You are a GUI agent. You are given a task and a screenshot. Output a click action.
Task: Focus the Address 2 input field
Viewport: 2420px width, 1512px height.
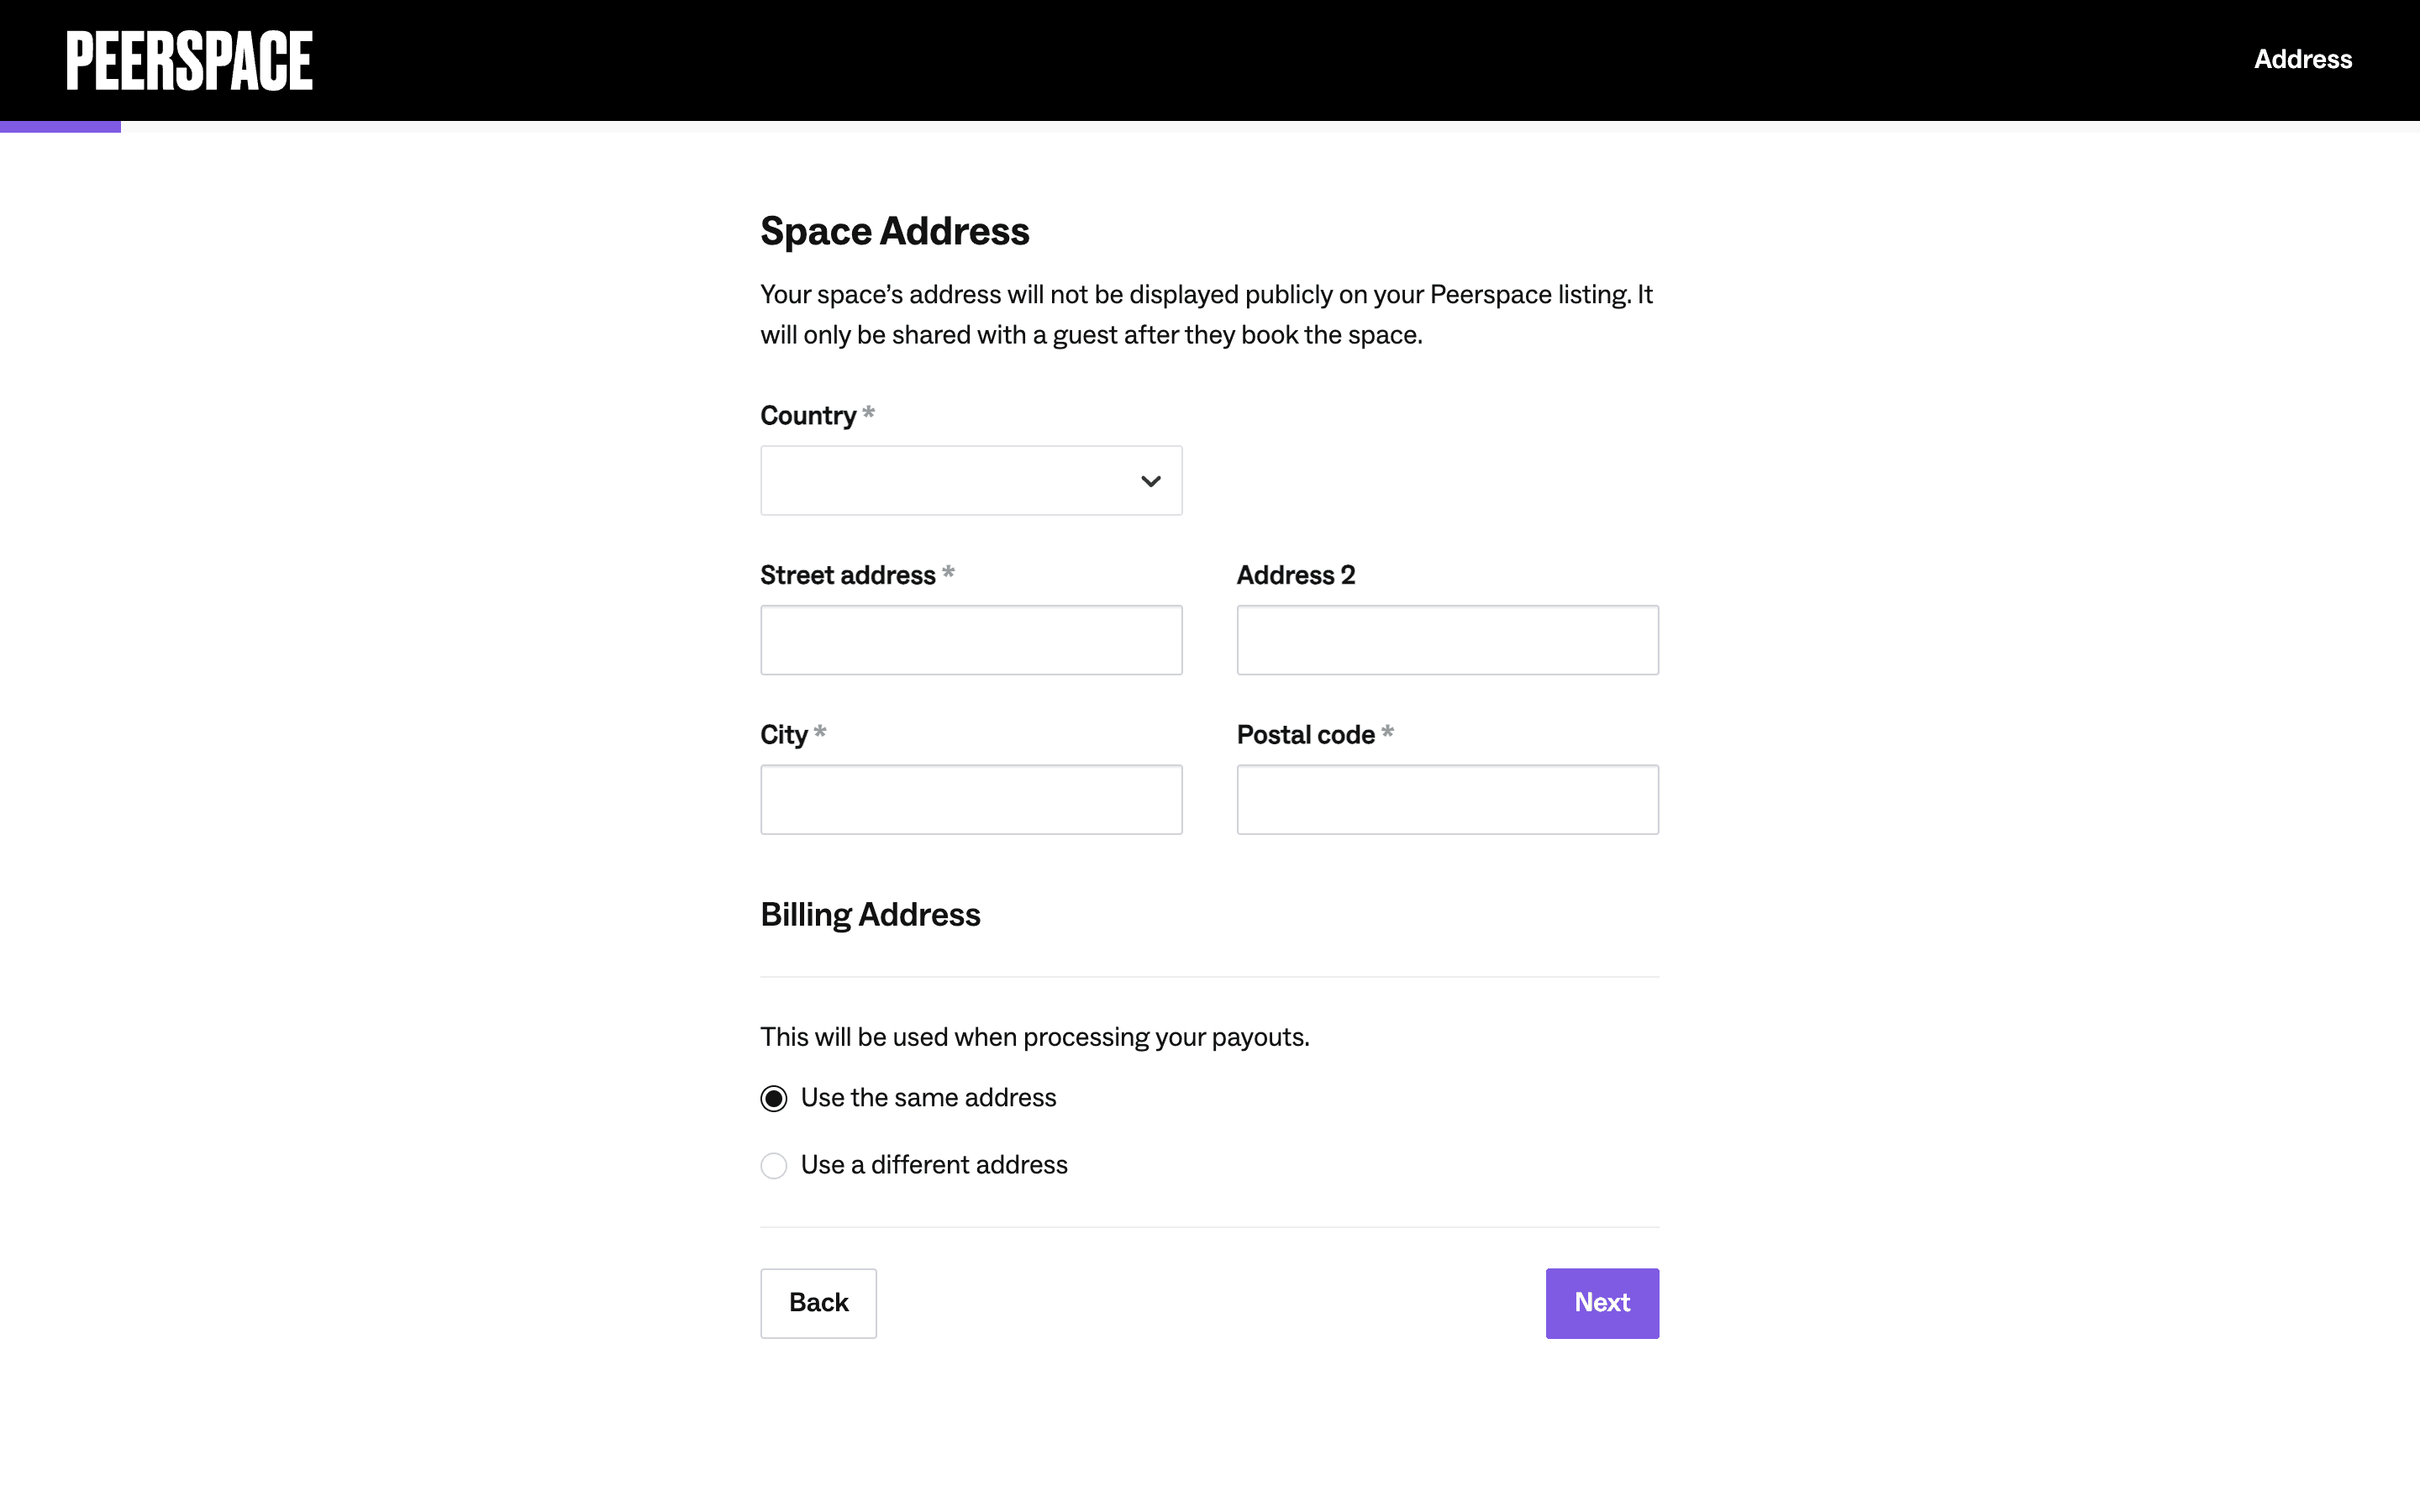tap(1447, 640)
